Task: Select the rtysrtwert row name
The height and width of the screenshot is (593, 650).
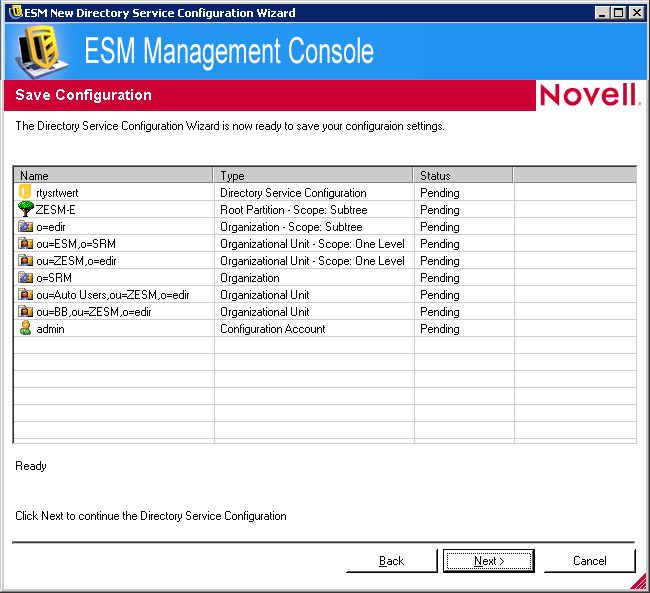Action: [57, 193]
